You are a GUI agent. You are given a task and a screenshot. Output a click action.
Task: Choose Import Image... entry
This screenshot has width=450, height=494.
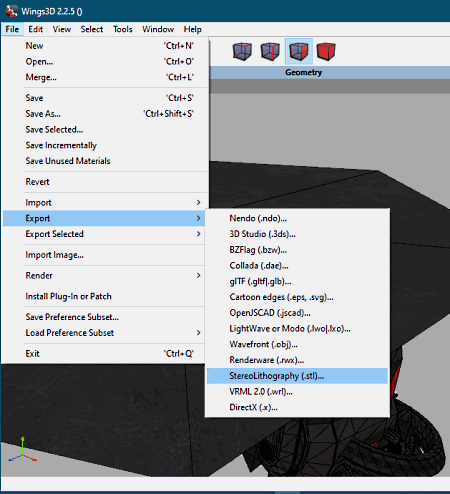point(104,255)
